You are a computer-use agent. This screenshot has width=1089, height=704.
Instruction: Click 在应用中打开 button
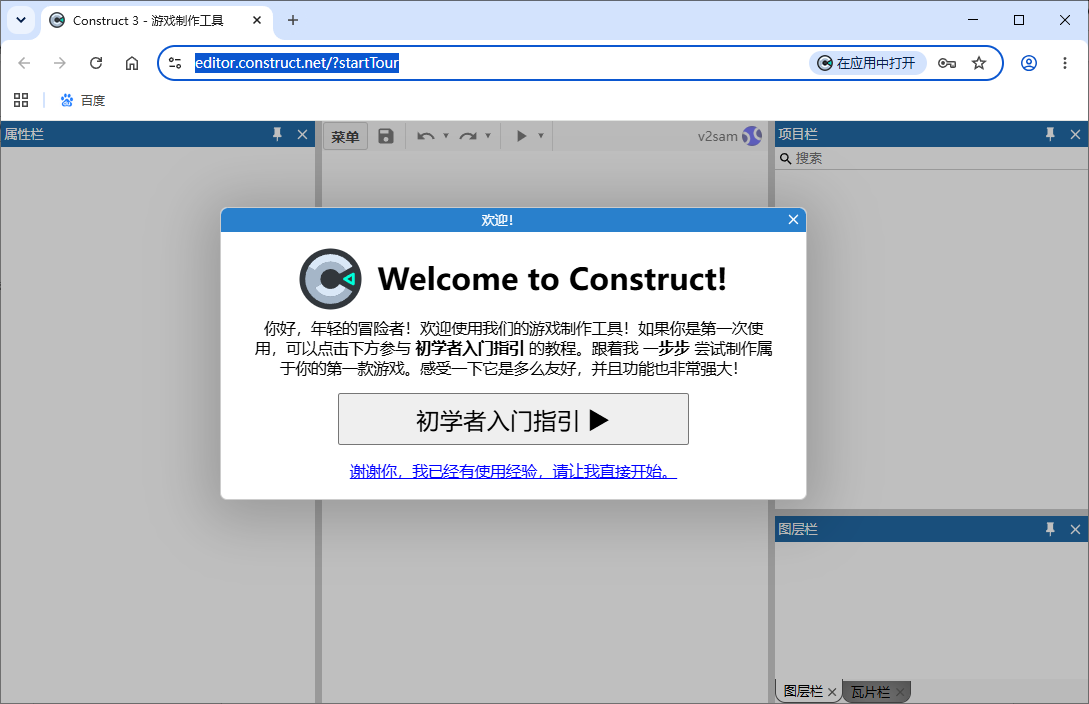tap(867, 63)
